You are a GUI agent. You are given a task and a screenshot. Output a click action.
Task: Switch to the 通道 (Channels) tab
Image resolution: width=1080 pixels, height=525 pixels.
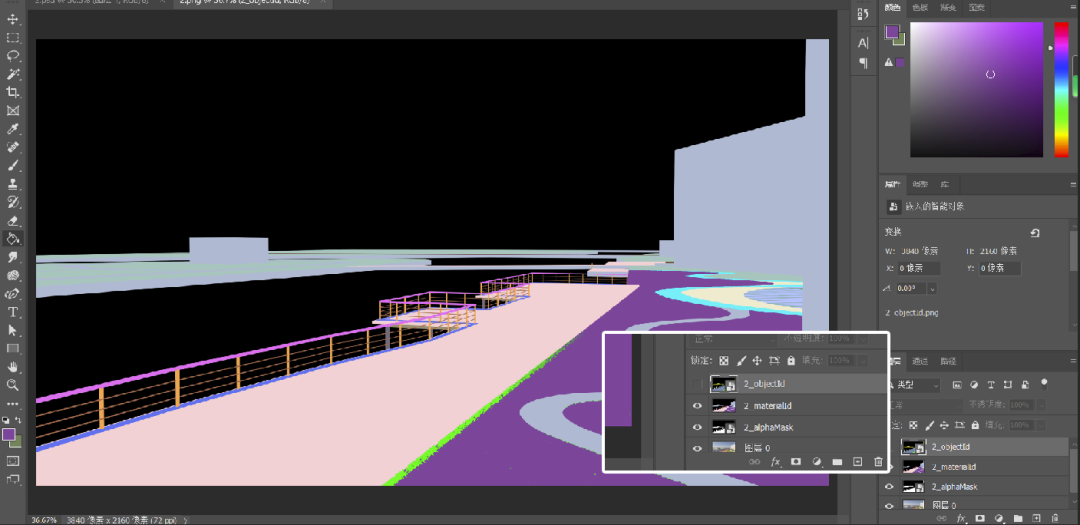tap(920, 361)
